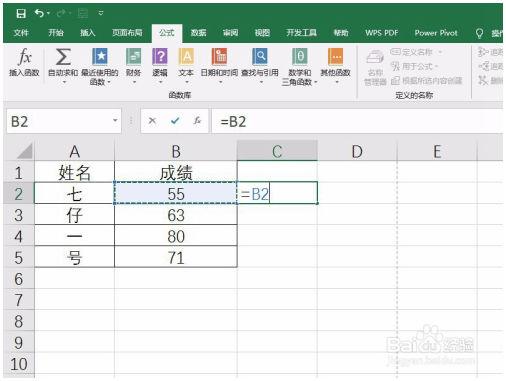
Task: Open the 名称管理器 icon
Action: click(x=375, y=57)
